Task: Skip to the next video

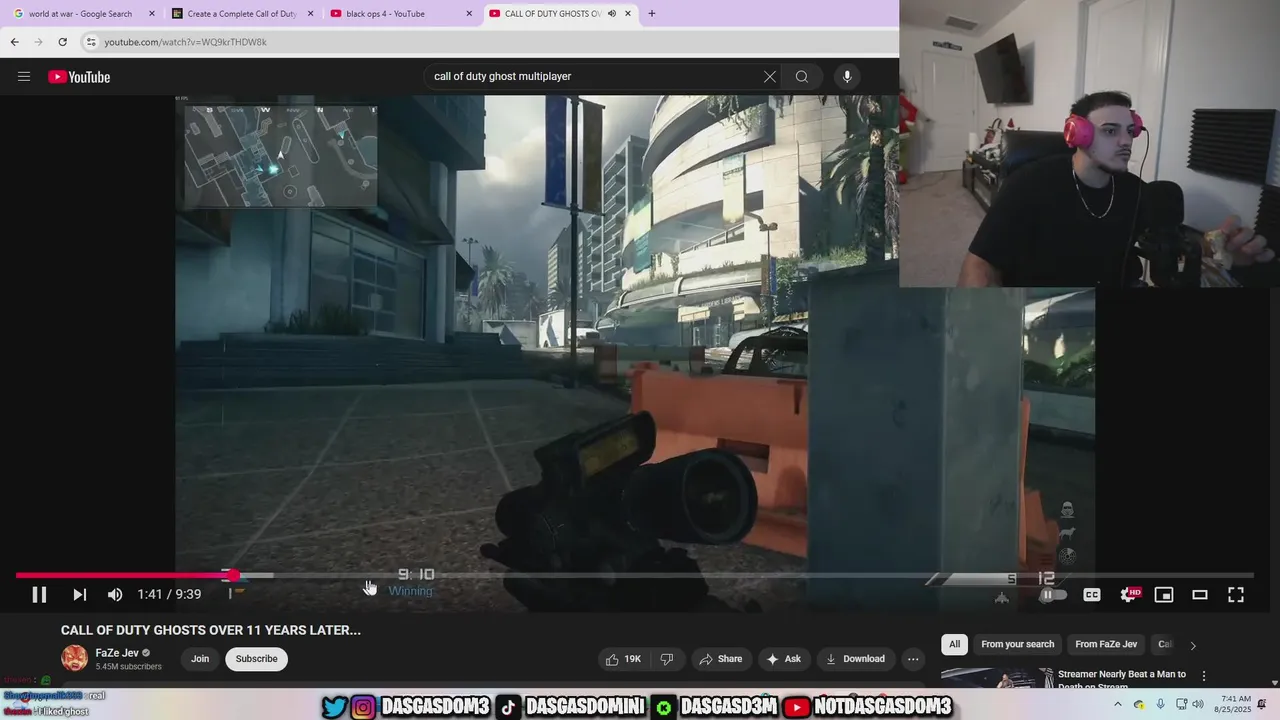Action: (x=79, y=594)
